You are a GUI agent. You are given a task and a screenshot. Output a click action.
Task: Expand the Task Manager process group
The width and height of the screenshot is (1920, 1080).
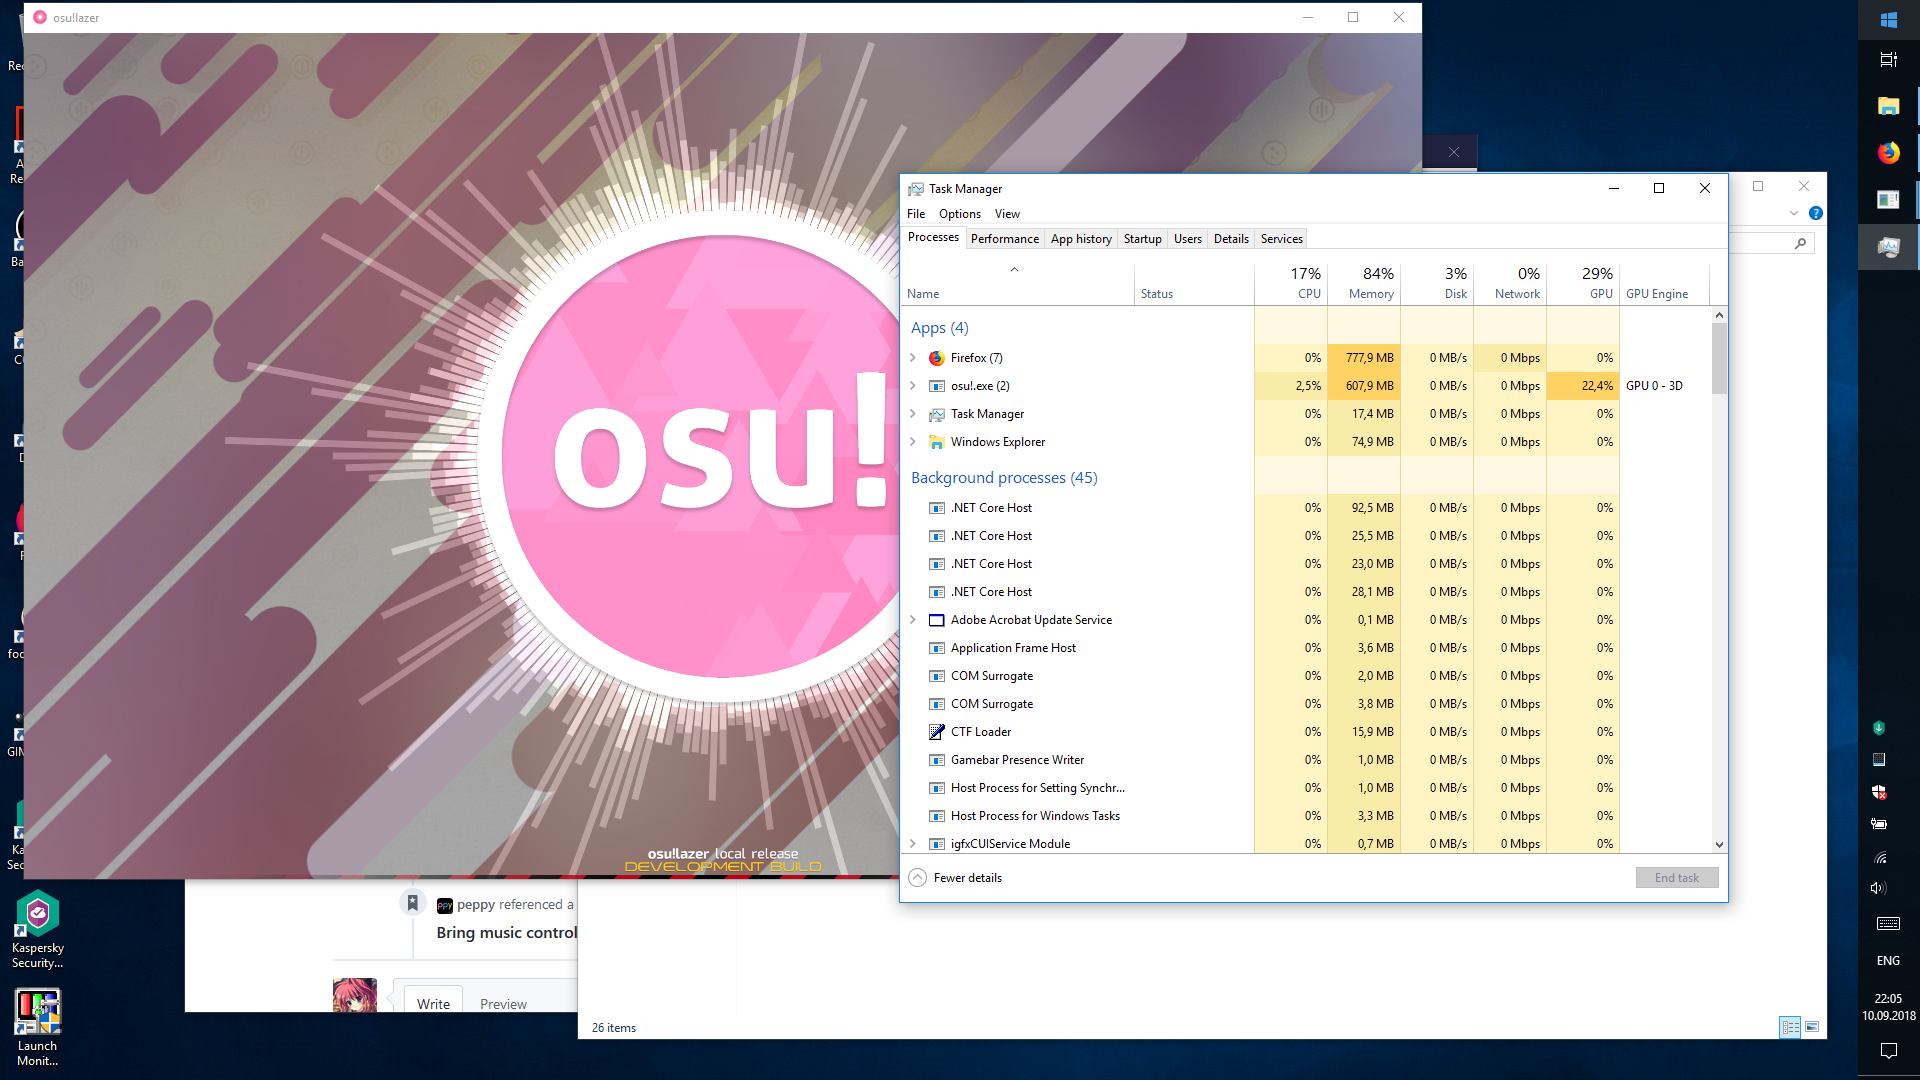(913, 414)
